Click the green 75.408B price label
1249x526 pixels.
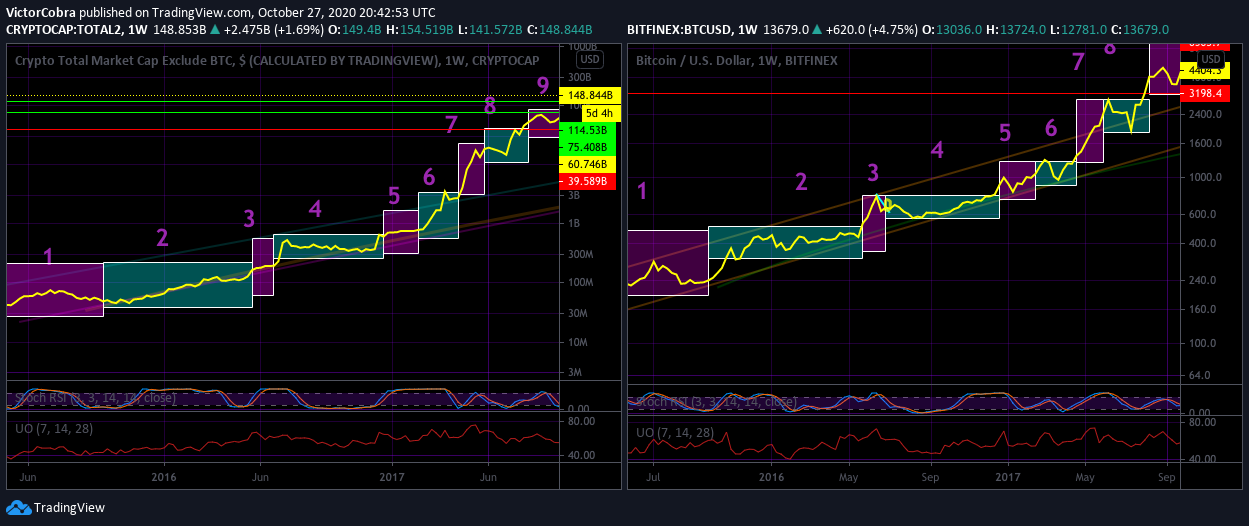(588, 147)
